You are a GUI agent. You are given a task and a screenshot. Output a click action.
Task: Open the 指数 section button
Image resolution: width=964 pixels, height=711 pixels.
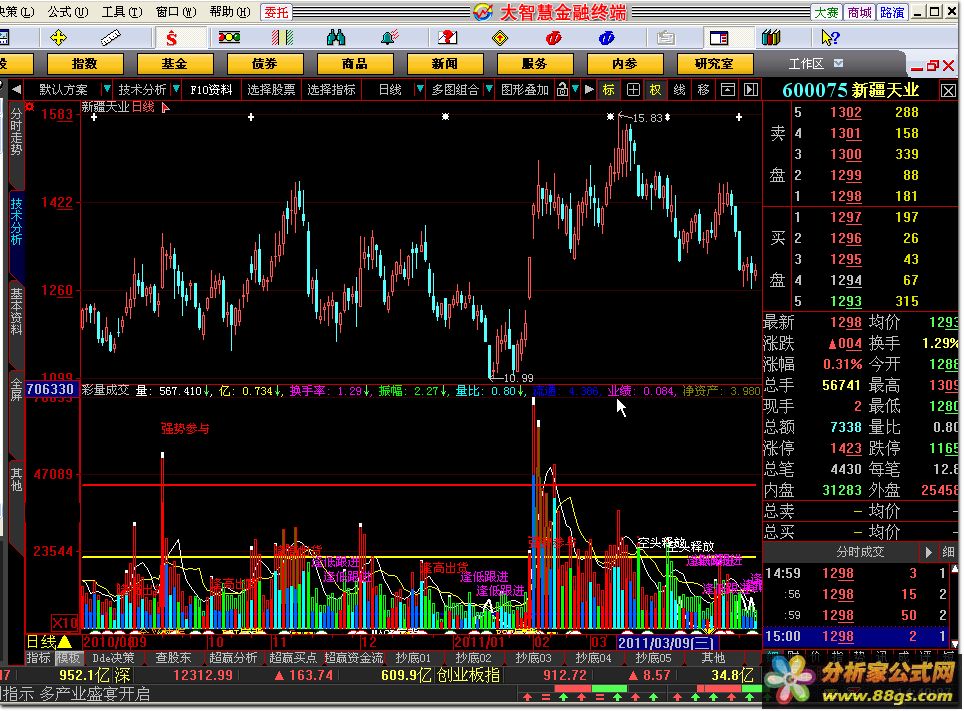click(85, 63)
